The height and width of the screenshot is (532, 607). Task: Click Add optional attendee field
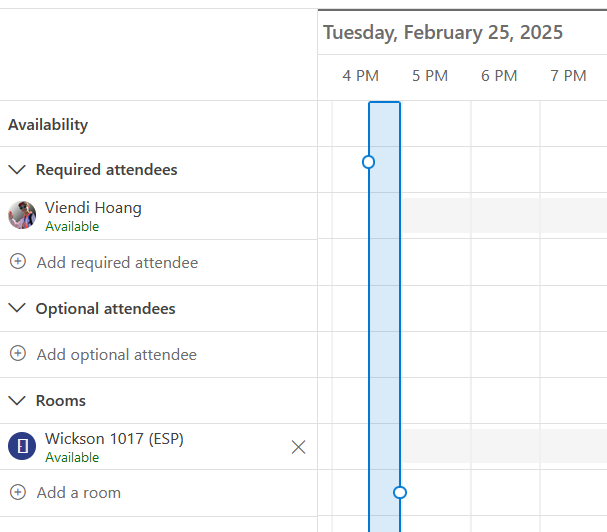click(116, 355)
